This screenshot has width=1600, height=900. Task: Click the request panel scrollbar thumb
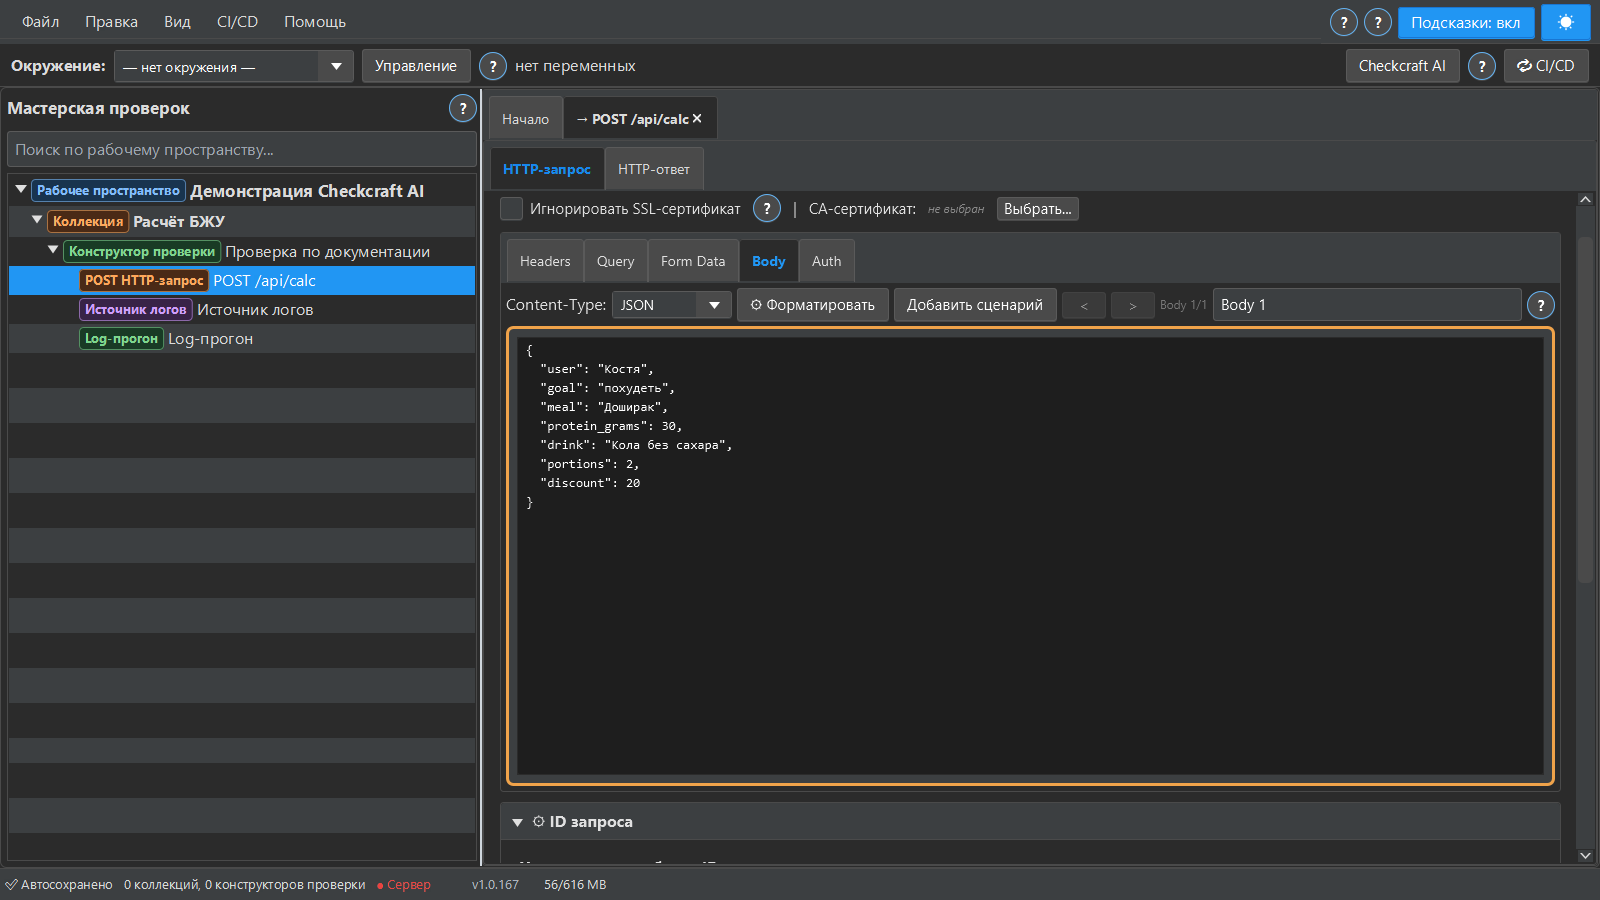click(1585, 410)
